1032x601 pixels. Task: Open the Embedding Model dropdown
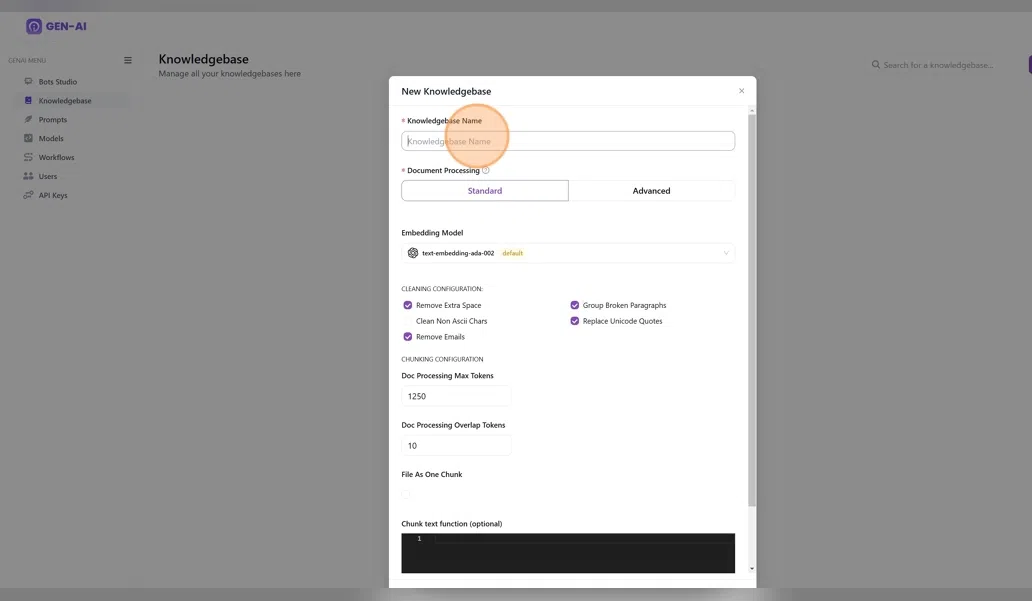568,254
